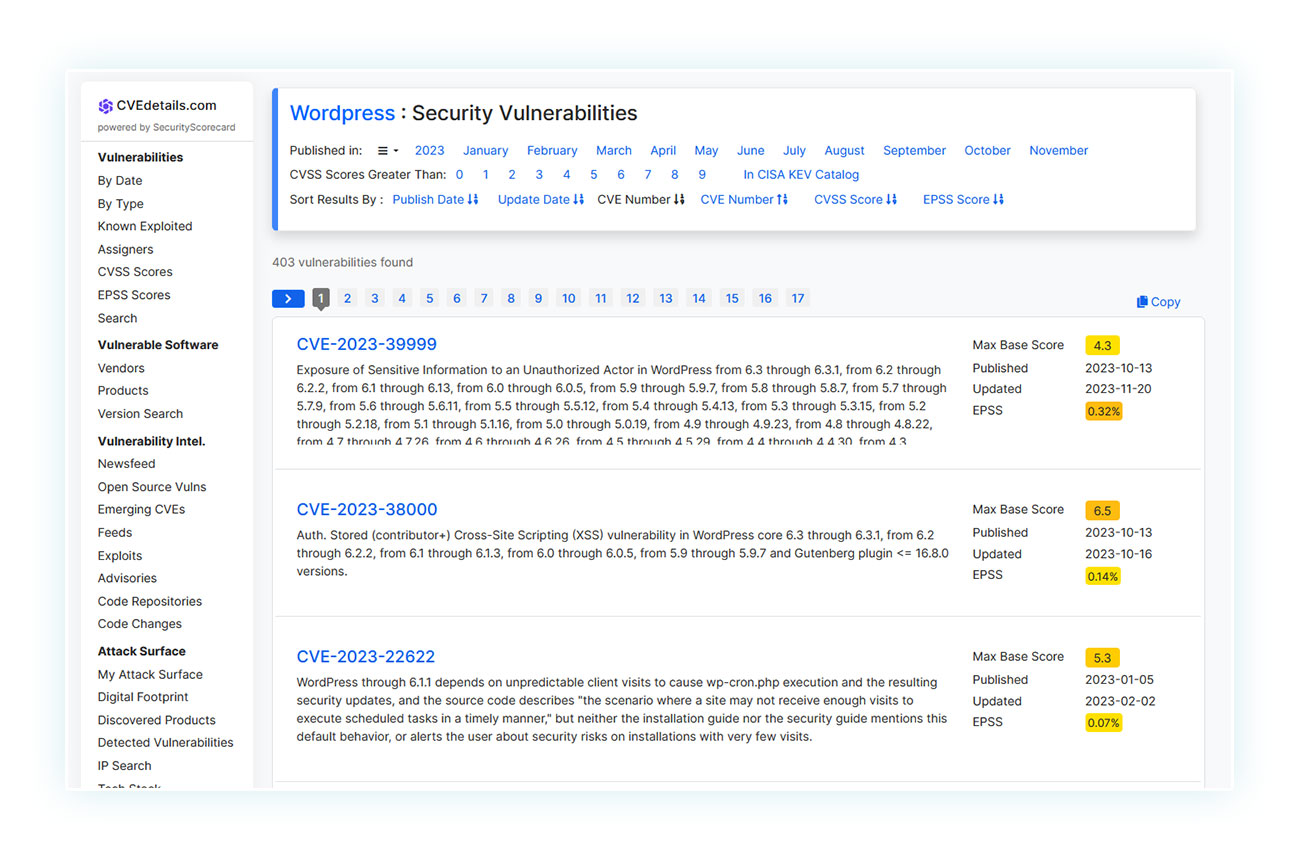This screenshot has height=860, width=1300.
Task: Sort results by Update Date descending
Action: (540, 200)
